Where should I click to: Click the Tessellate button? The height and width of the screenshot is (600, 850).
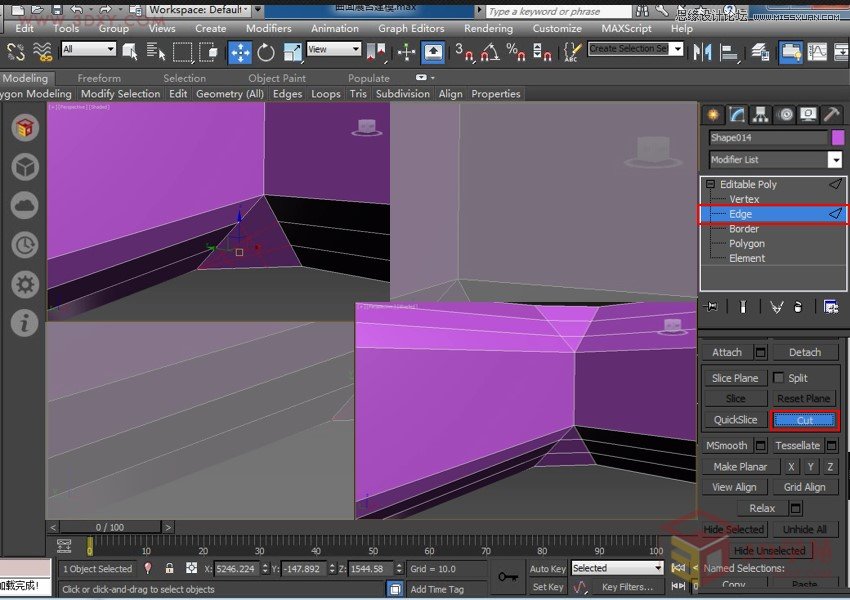click(x=797, y=446)
